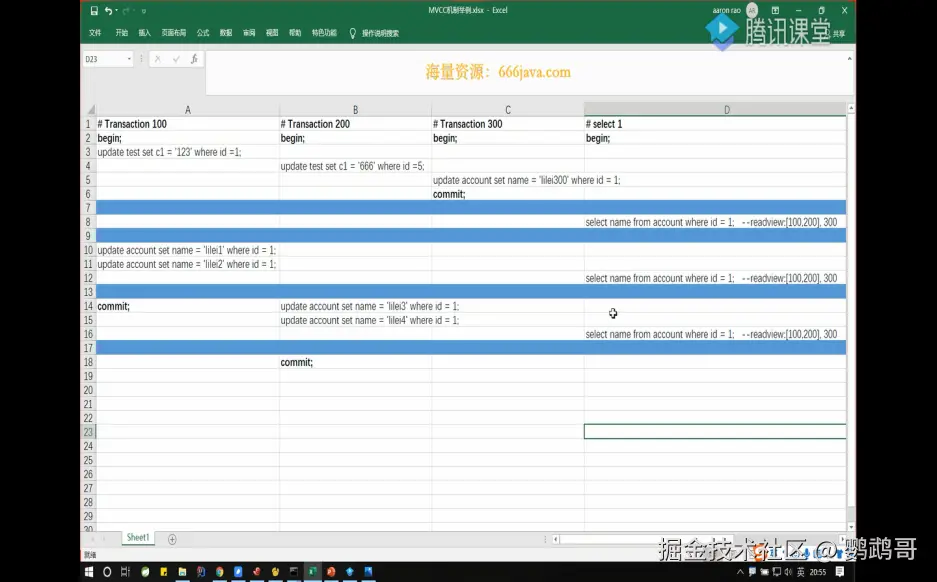
Task: Select cell updating name to 'lilei3'
Action: pyautogui.click(x=355, y=306)
